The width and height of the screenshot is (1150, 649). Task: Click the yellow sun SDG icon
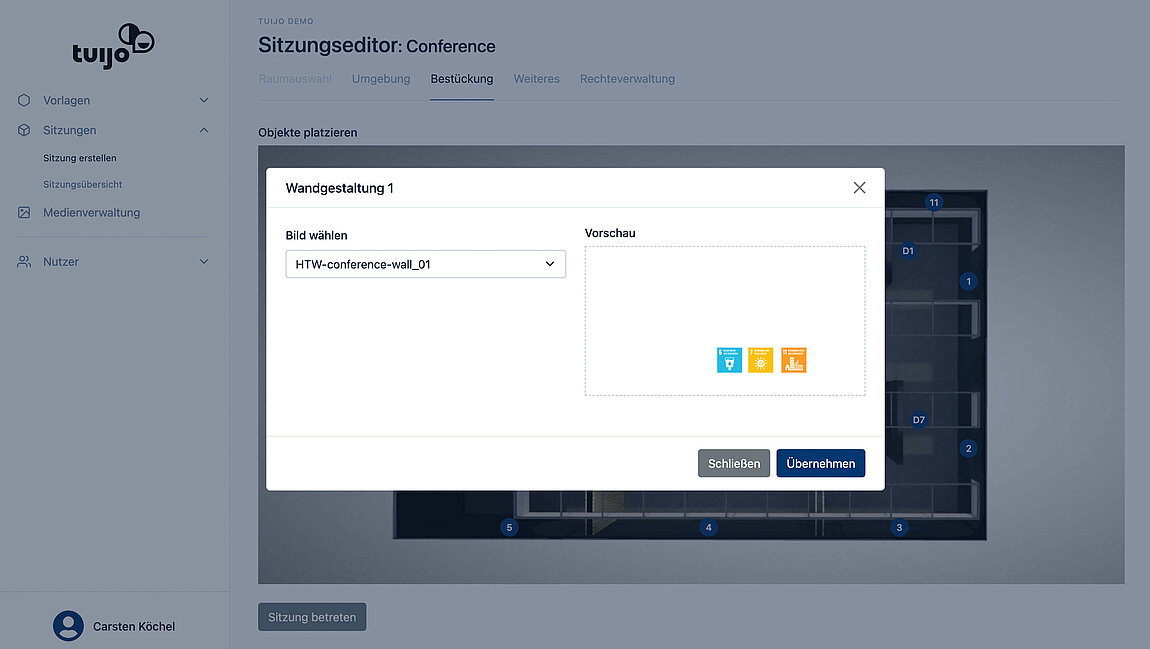pos(761,361)
